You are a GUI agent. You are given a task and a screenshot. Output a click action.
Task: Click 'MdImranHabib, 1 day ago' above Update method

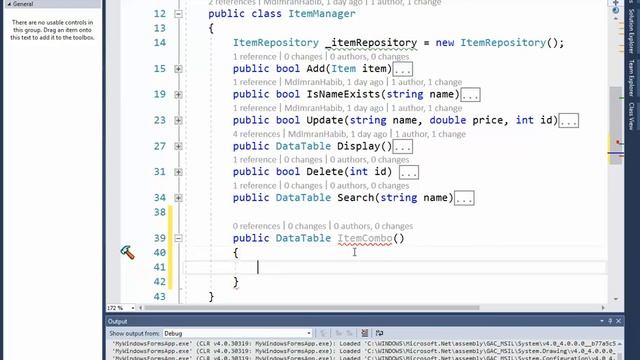point(333,108)
